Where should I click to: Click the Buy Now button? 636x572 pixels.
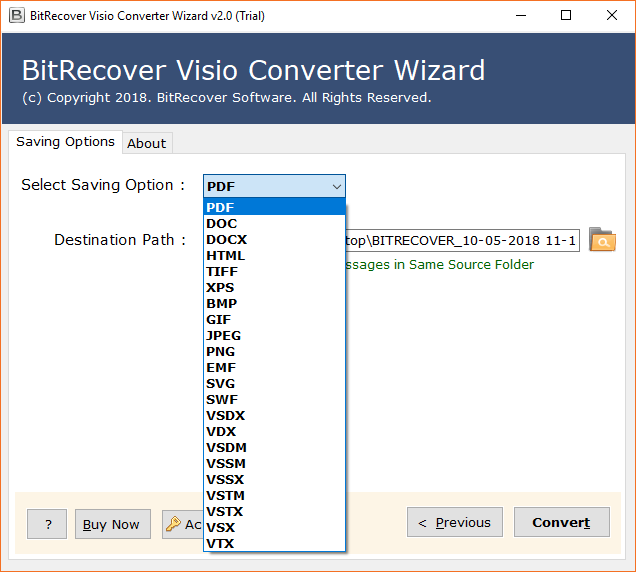[x=113, y=524]
